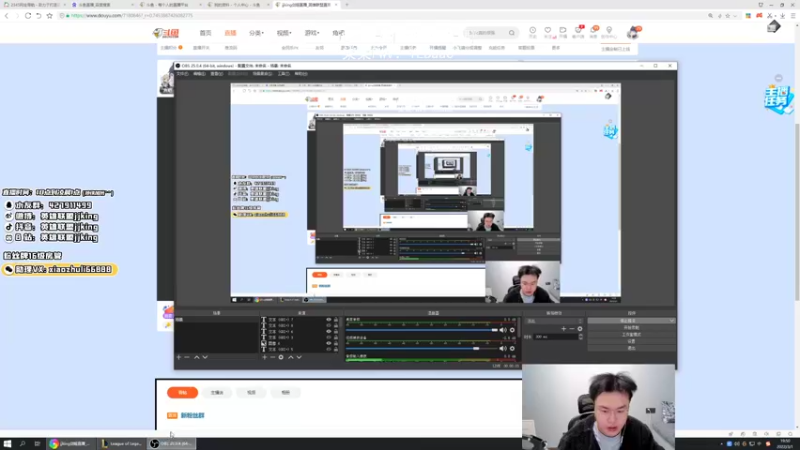Viewport: 800px width, 450px height.
Task: Open the messages icon with the orange badge
Action: (x=593, y=31)
